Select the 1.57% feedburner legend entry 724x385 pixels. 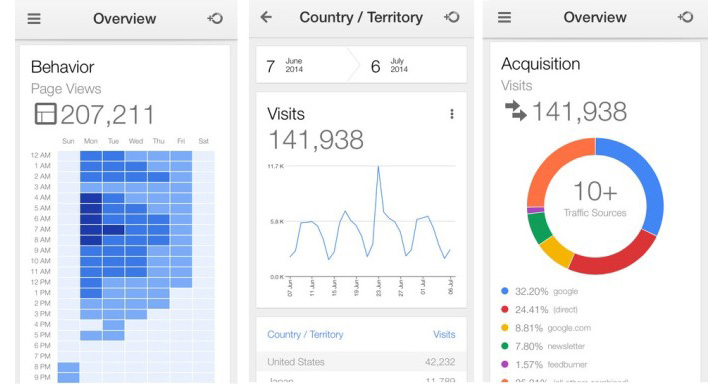point(544,365)
